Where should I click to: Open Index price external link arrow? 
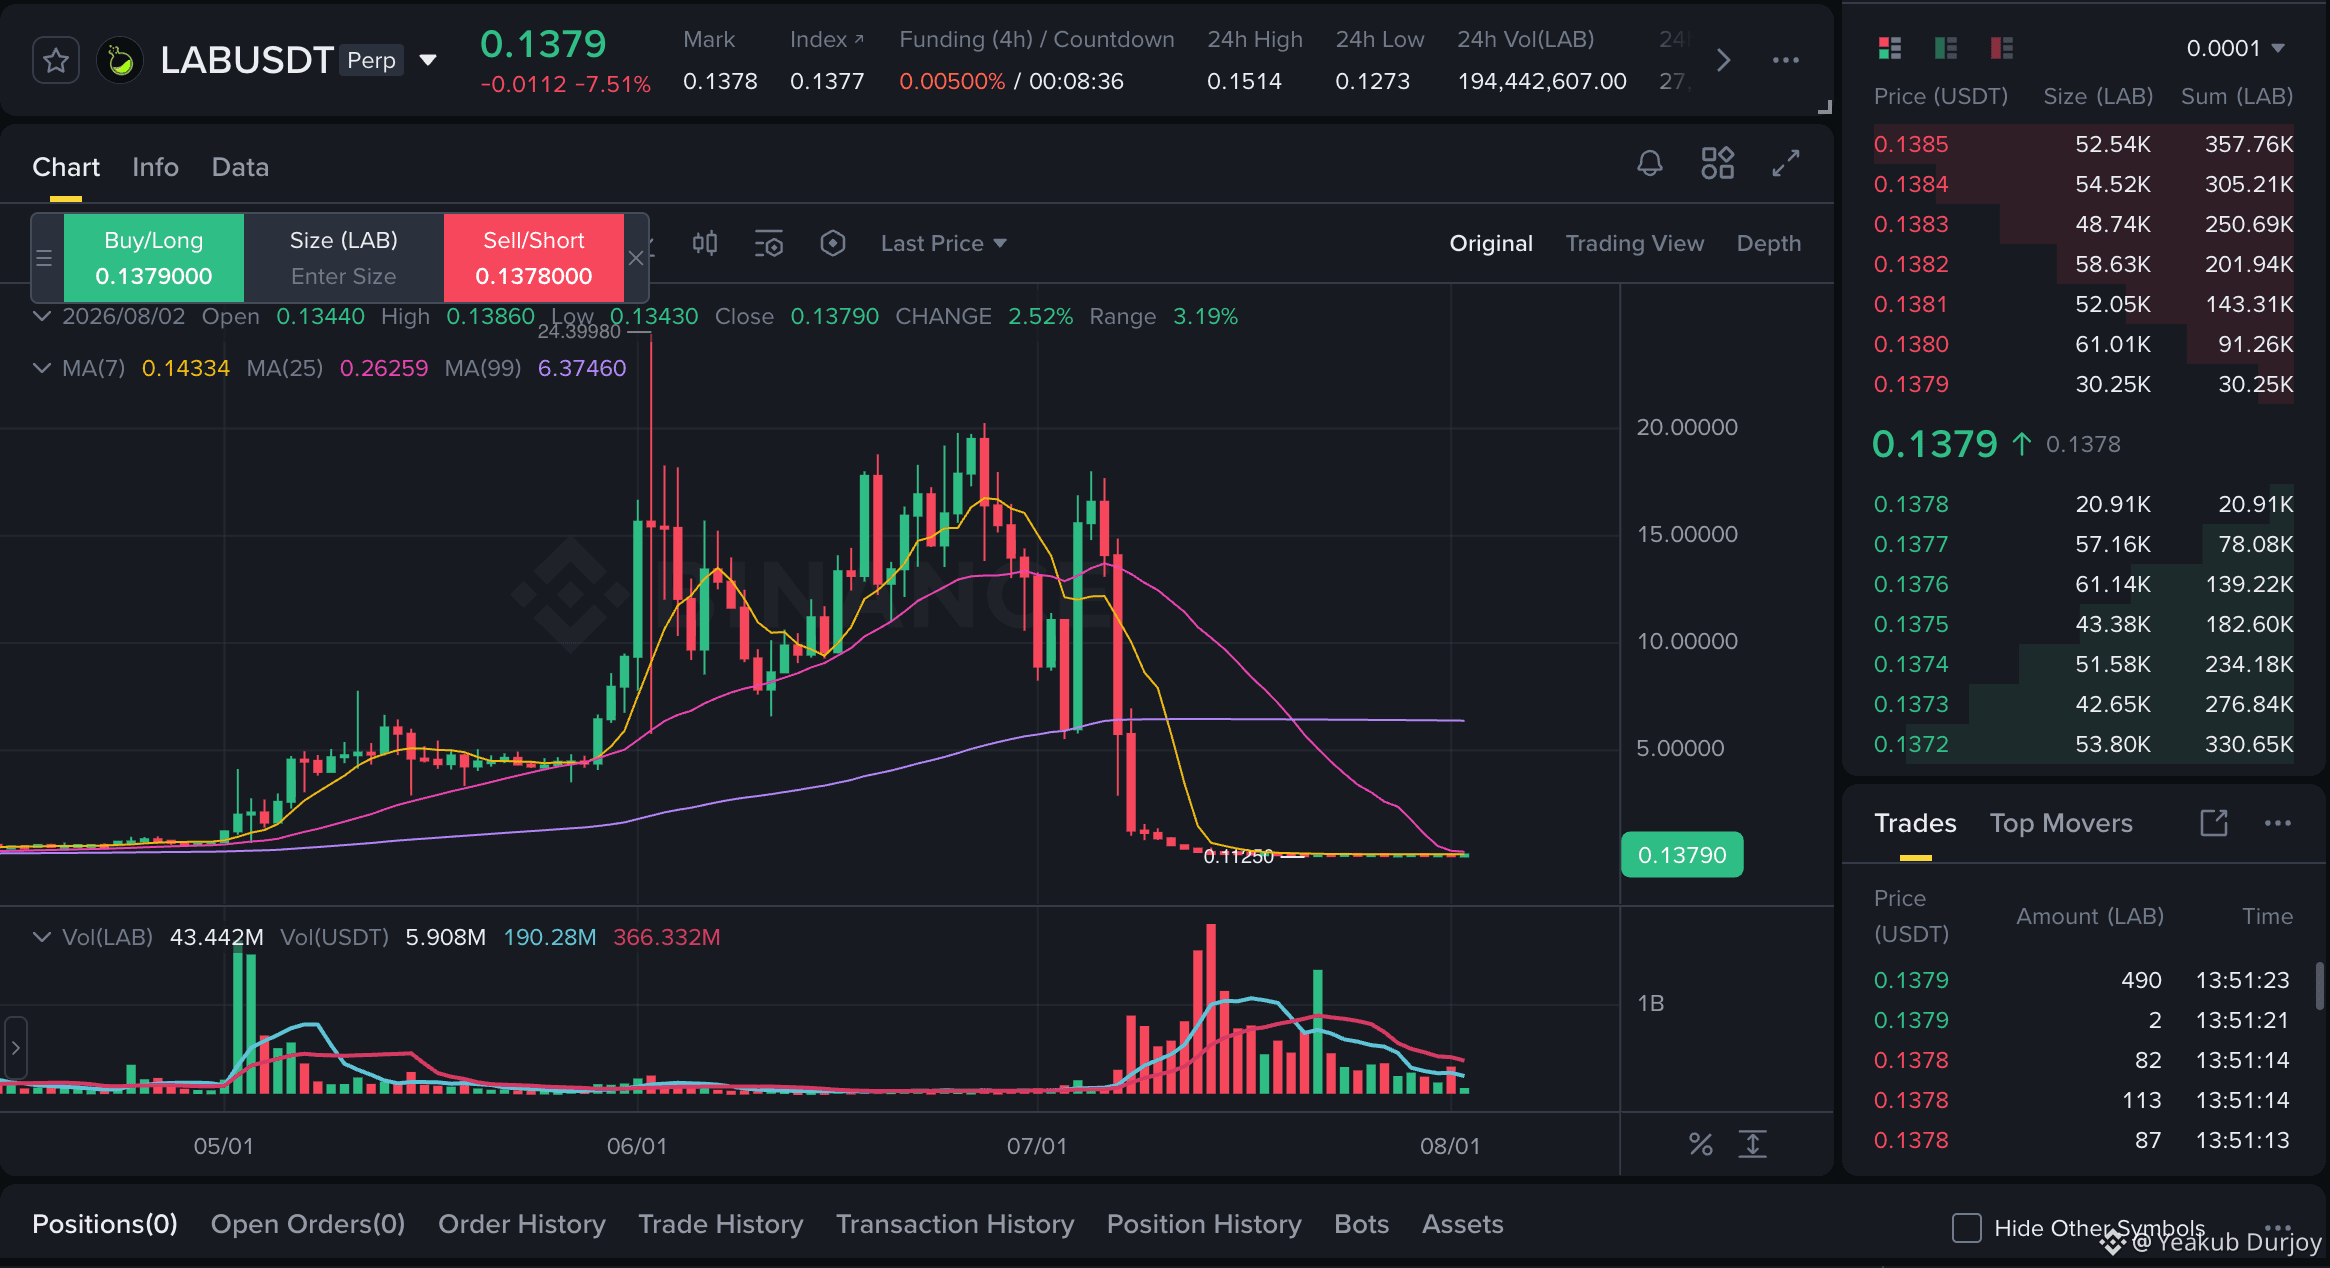[858, 39]
